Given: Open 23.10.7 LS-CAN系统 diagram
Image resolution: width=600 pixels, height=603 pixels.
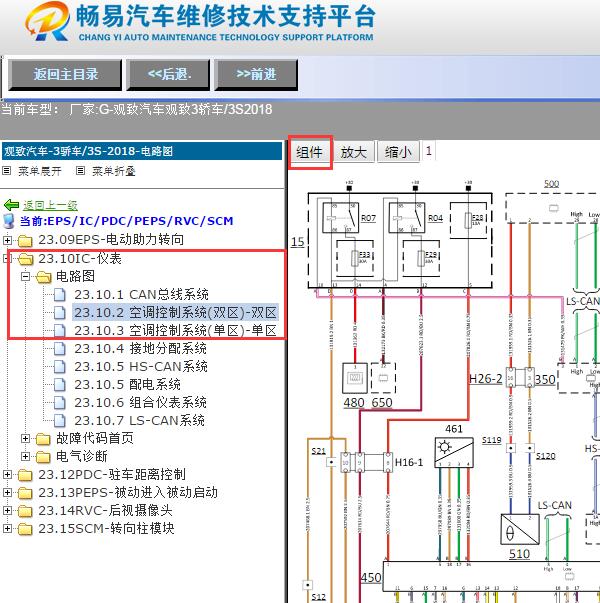Looking at the screenshot, I should 139,421.
